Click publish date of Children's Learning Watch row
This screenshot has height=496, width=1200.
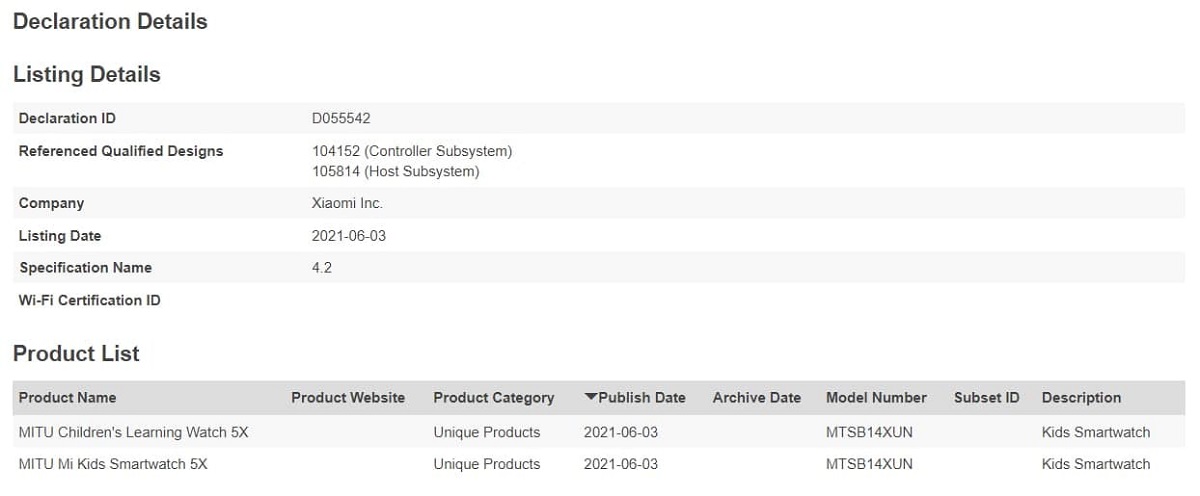[621, 433]
